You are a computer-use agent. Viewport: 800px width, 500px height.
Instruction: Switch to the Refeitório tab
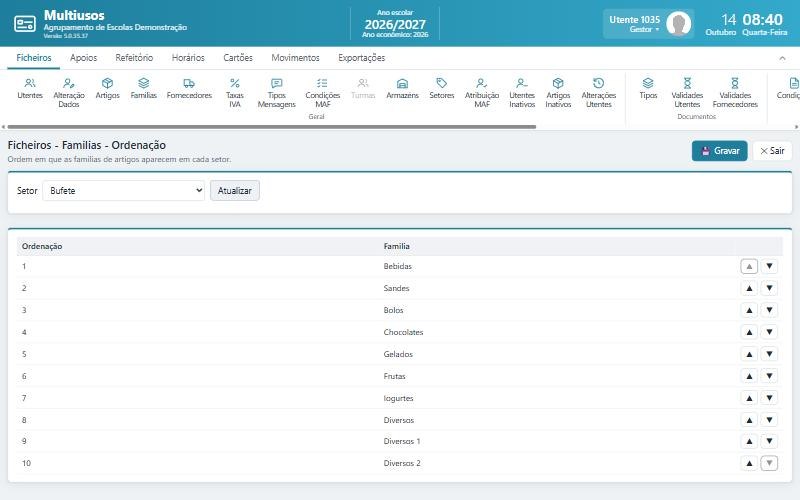tap(134, 58)
